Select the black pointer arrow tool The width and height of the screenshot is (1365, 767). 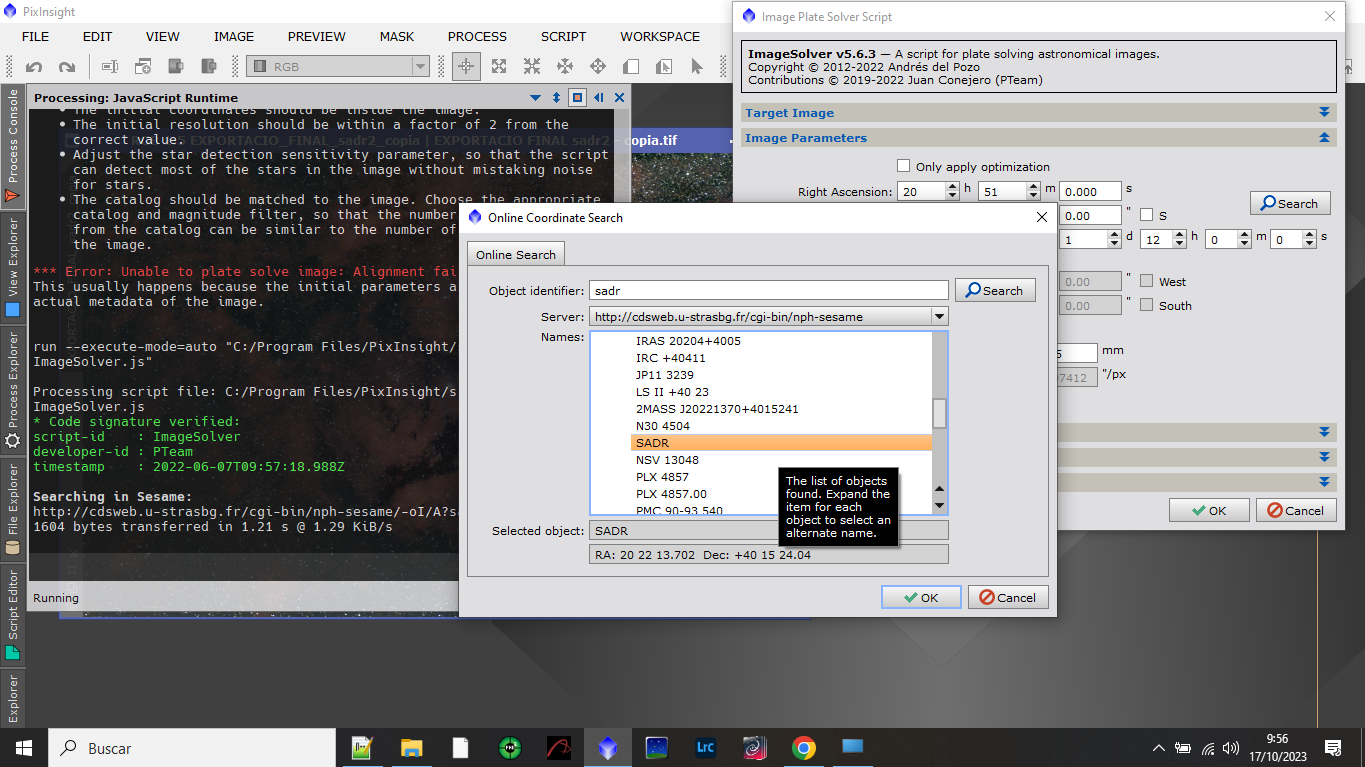[x=697, y=67]
